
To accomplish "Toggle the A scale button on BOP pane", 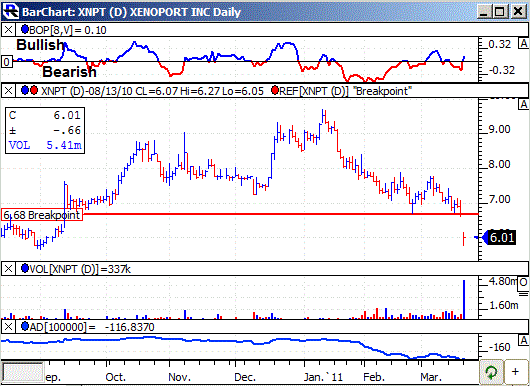I will (524, 43).
